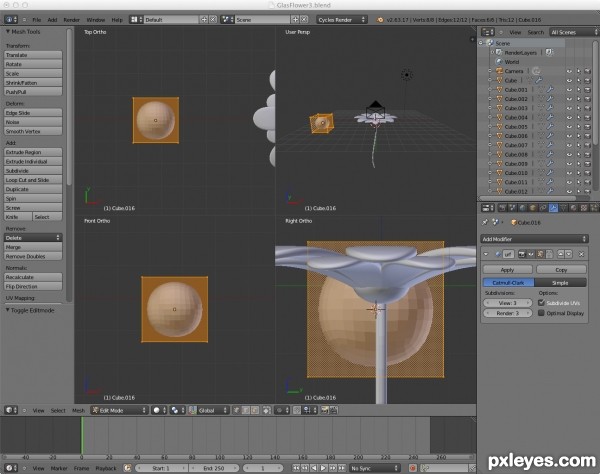Click the Extrude Region button
The width and height of the screenshot is (600, 474).
tap(33, 152)
